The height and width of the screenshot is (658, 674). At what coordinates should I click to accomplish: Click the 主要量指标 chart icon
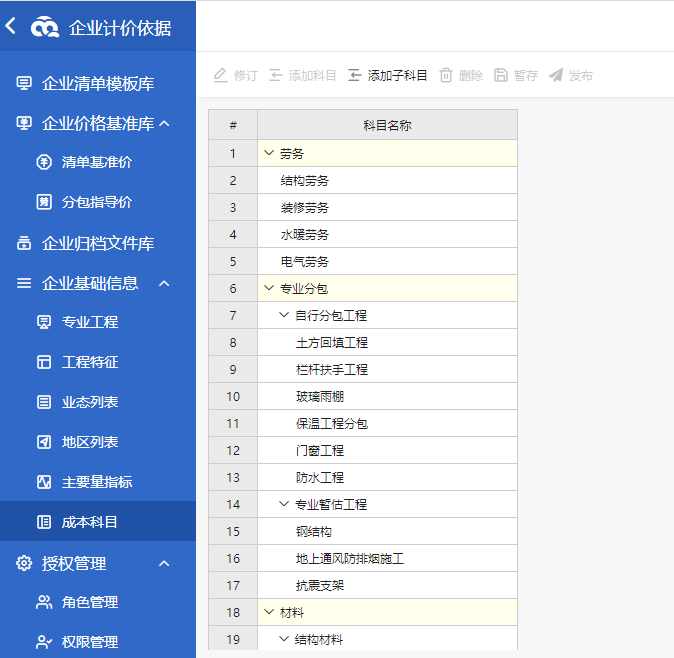(x=43, y=482)
